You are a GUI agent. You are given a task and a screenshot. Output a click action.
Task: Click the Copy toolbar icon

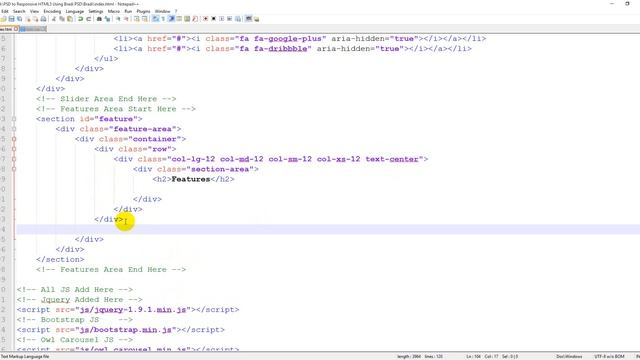coord(62,19)
